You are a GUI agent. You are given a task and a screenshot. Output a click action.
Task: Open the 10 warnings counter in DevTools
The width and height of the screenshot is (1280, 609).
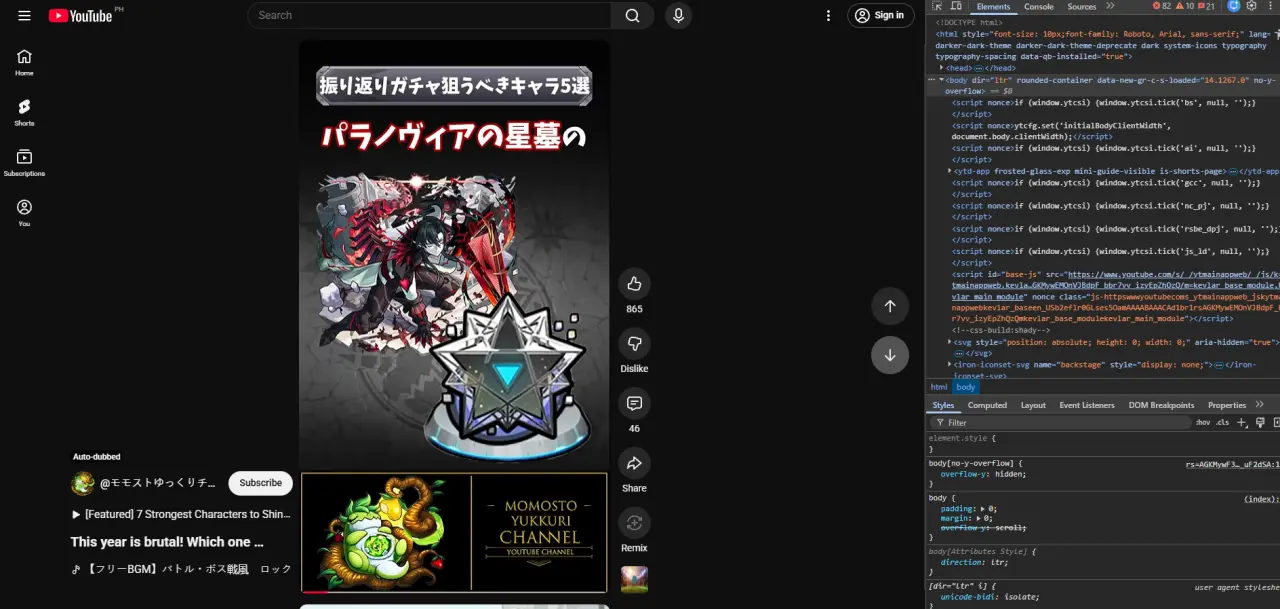(x=1185, y=6)
